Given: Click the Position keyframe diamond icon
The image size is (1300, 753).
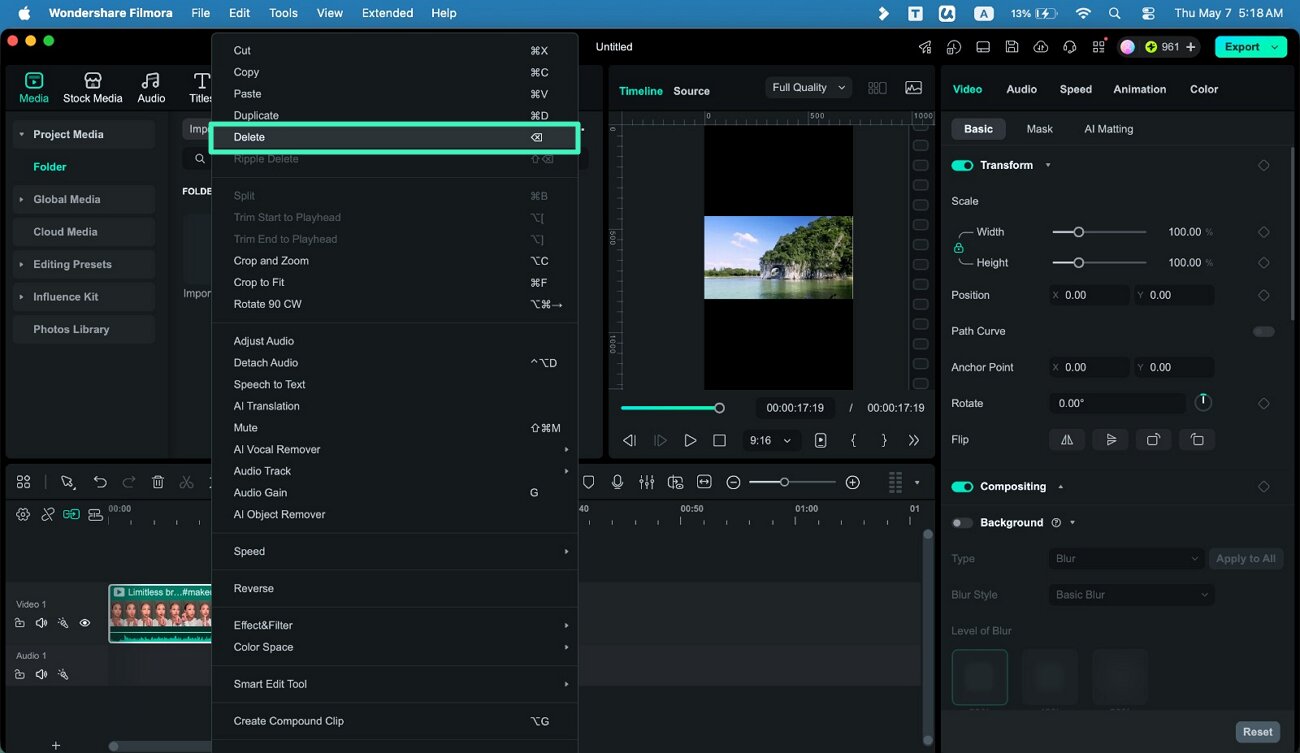Looking at the screenshot, I should 1263,296.
